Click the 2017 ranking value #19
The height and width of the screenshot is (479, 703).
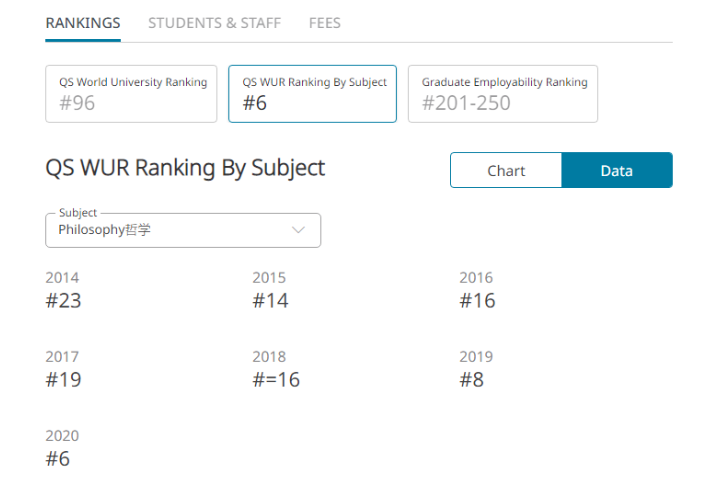pyautogui.click(x=64, y=380)
